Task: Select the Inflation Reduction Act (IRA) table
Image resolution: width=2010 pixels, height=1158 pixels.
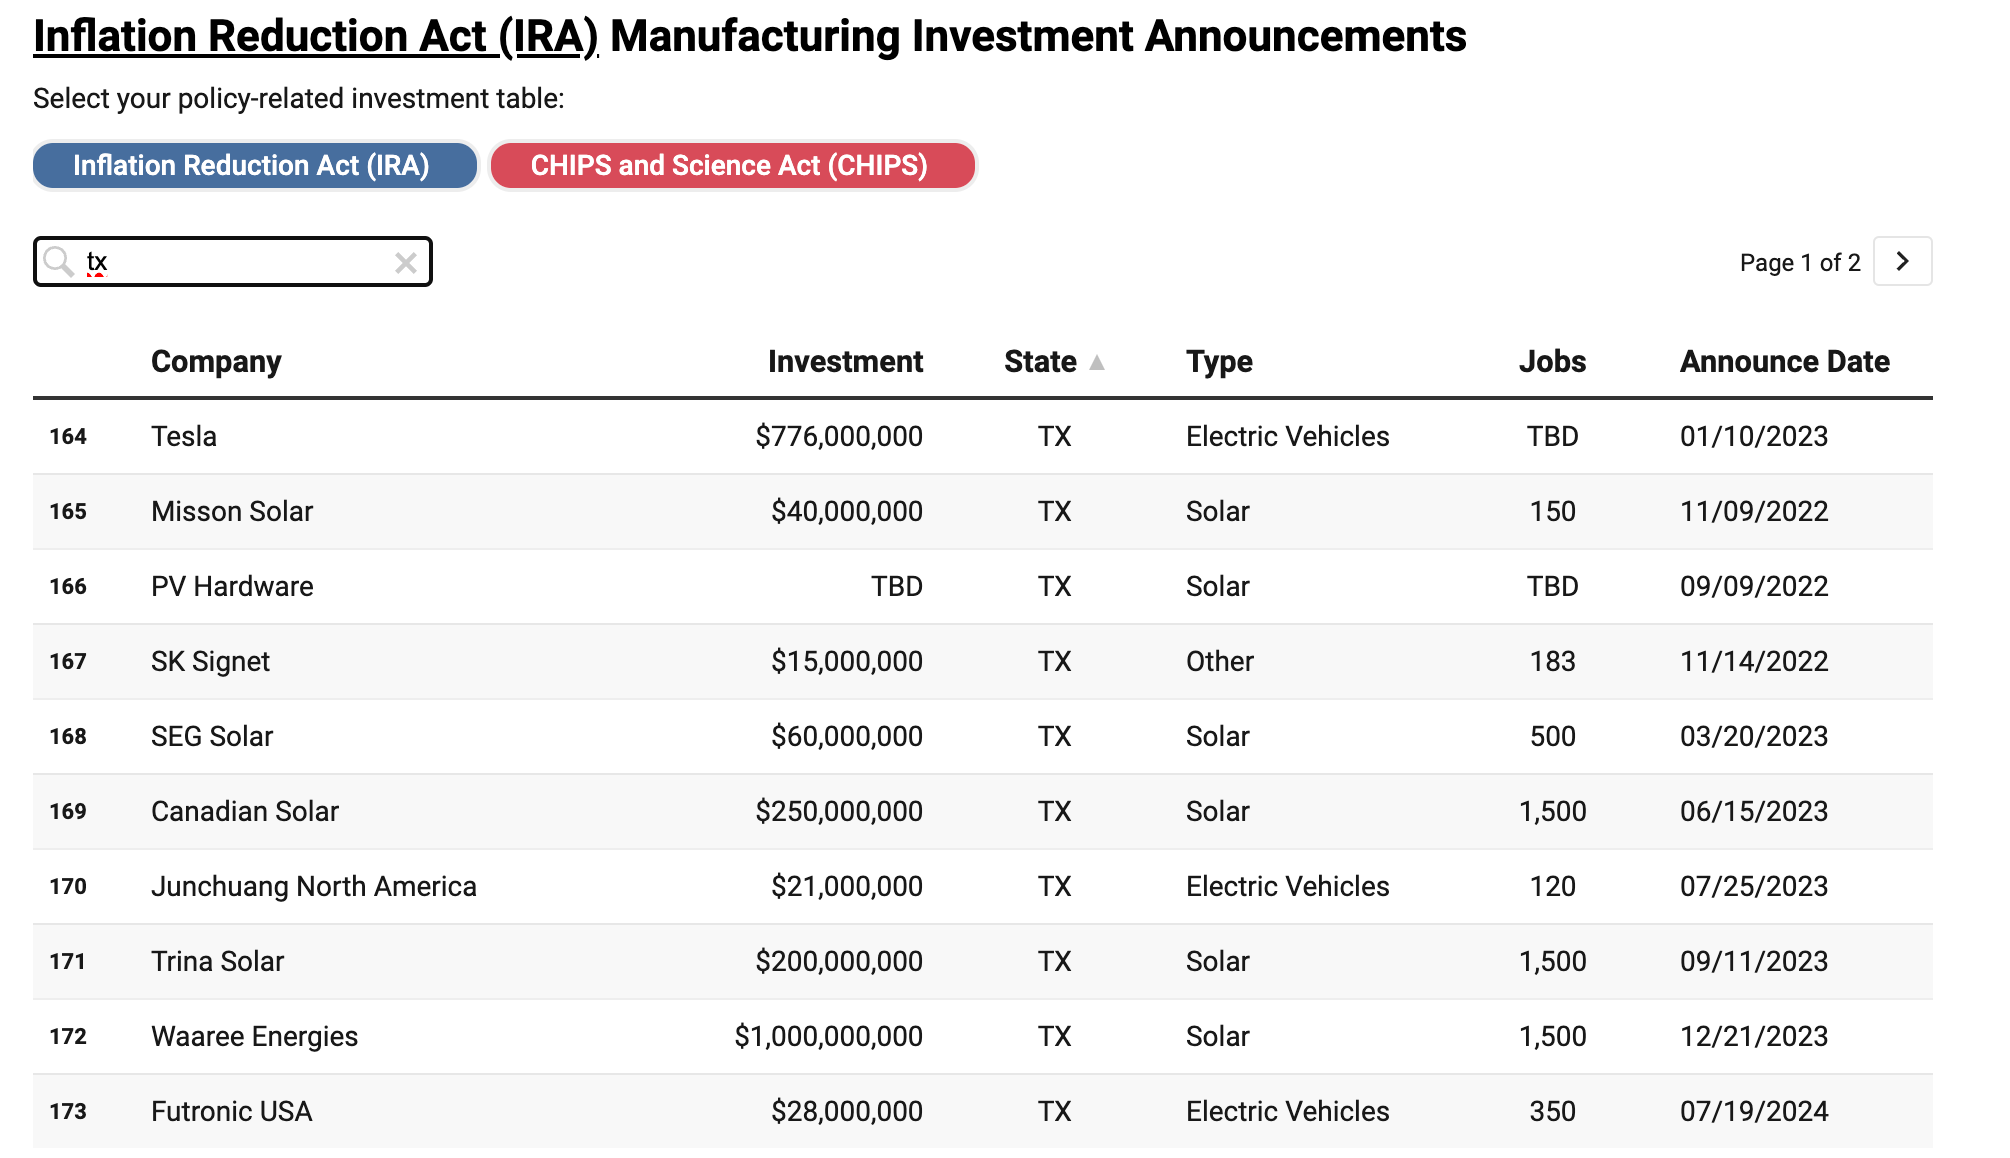Action: [255, 165]
